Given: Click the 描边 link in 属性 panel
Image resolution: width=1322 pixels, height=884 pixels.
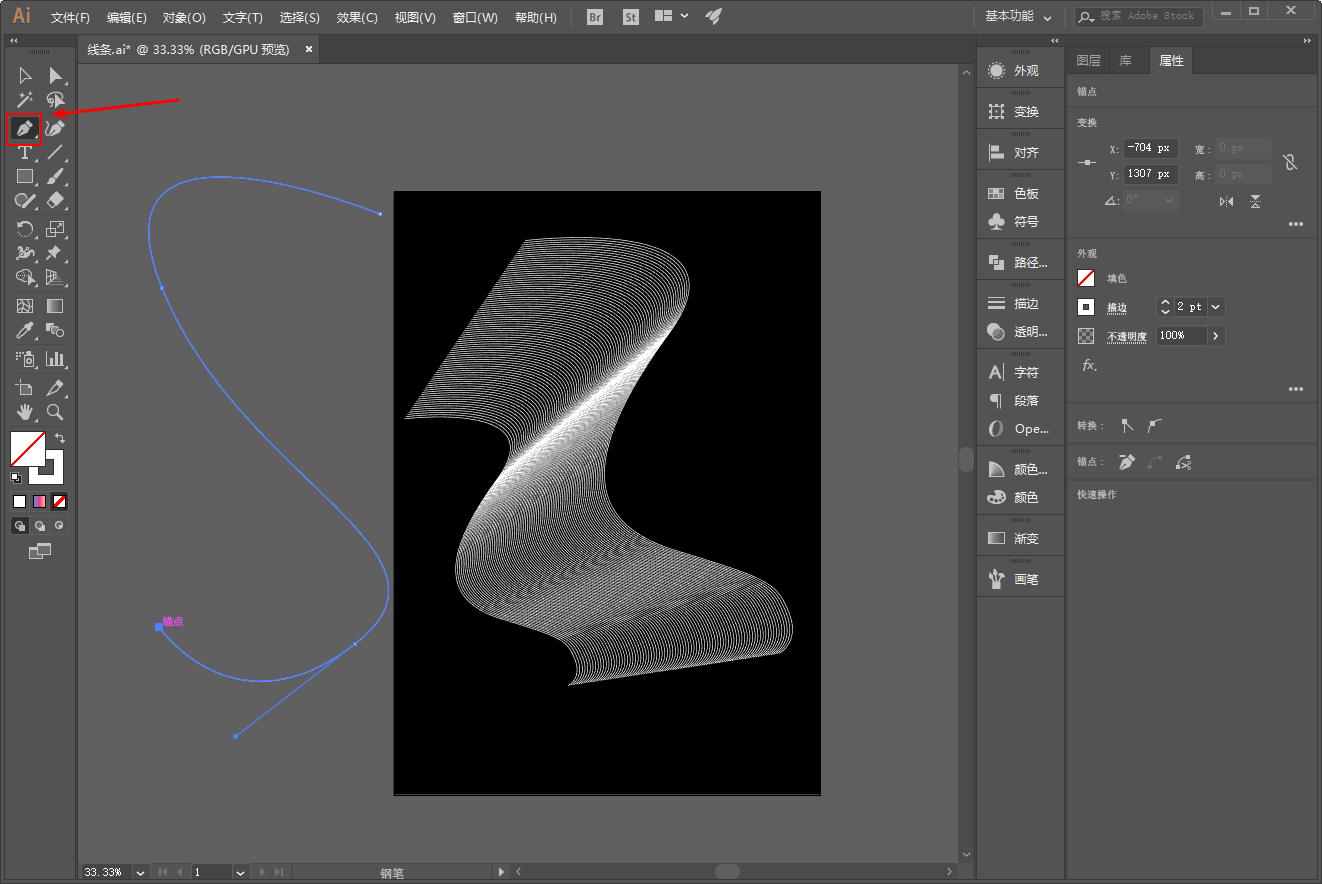Looking at the screenshot, I should coord(1116,308).
